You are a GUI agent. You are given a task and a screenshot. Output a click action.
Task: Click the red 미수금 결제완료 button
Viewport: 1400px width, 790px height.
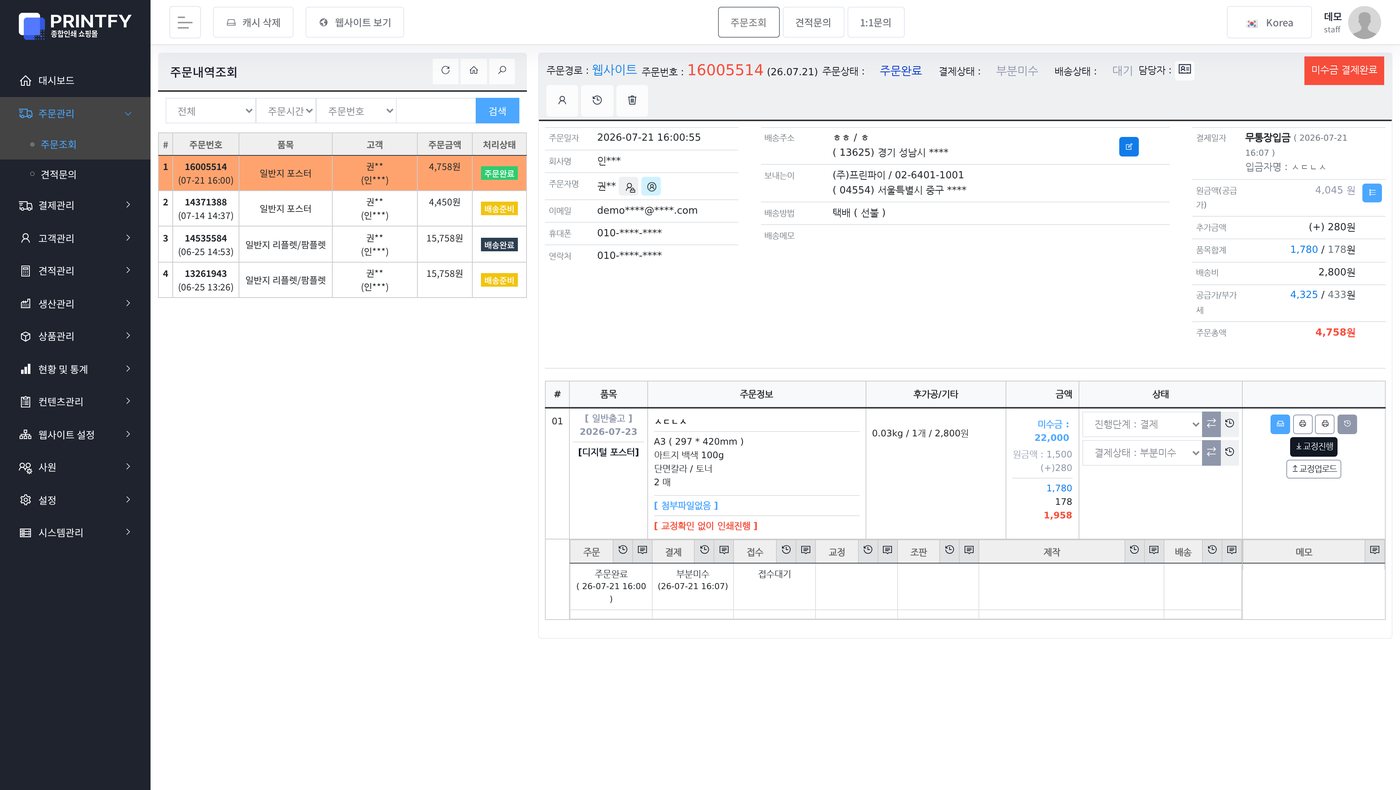(1344, 70)
